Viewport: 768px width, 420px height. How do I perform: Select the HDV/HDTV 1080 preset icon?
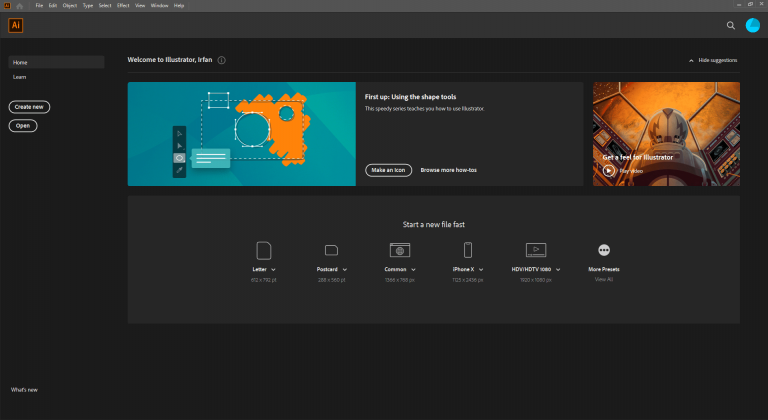point(536,250)
